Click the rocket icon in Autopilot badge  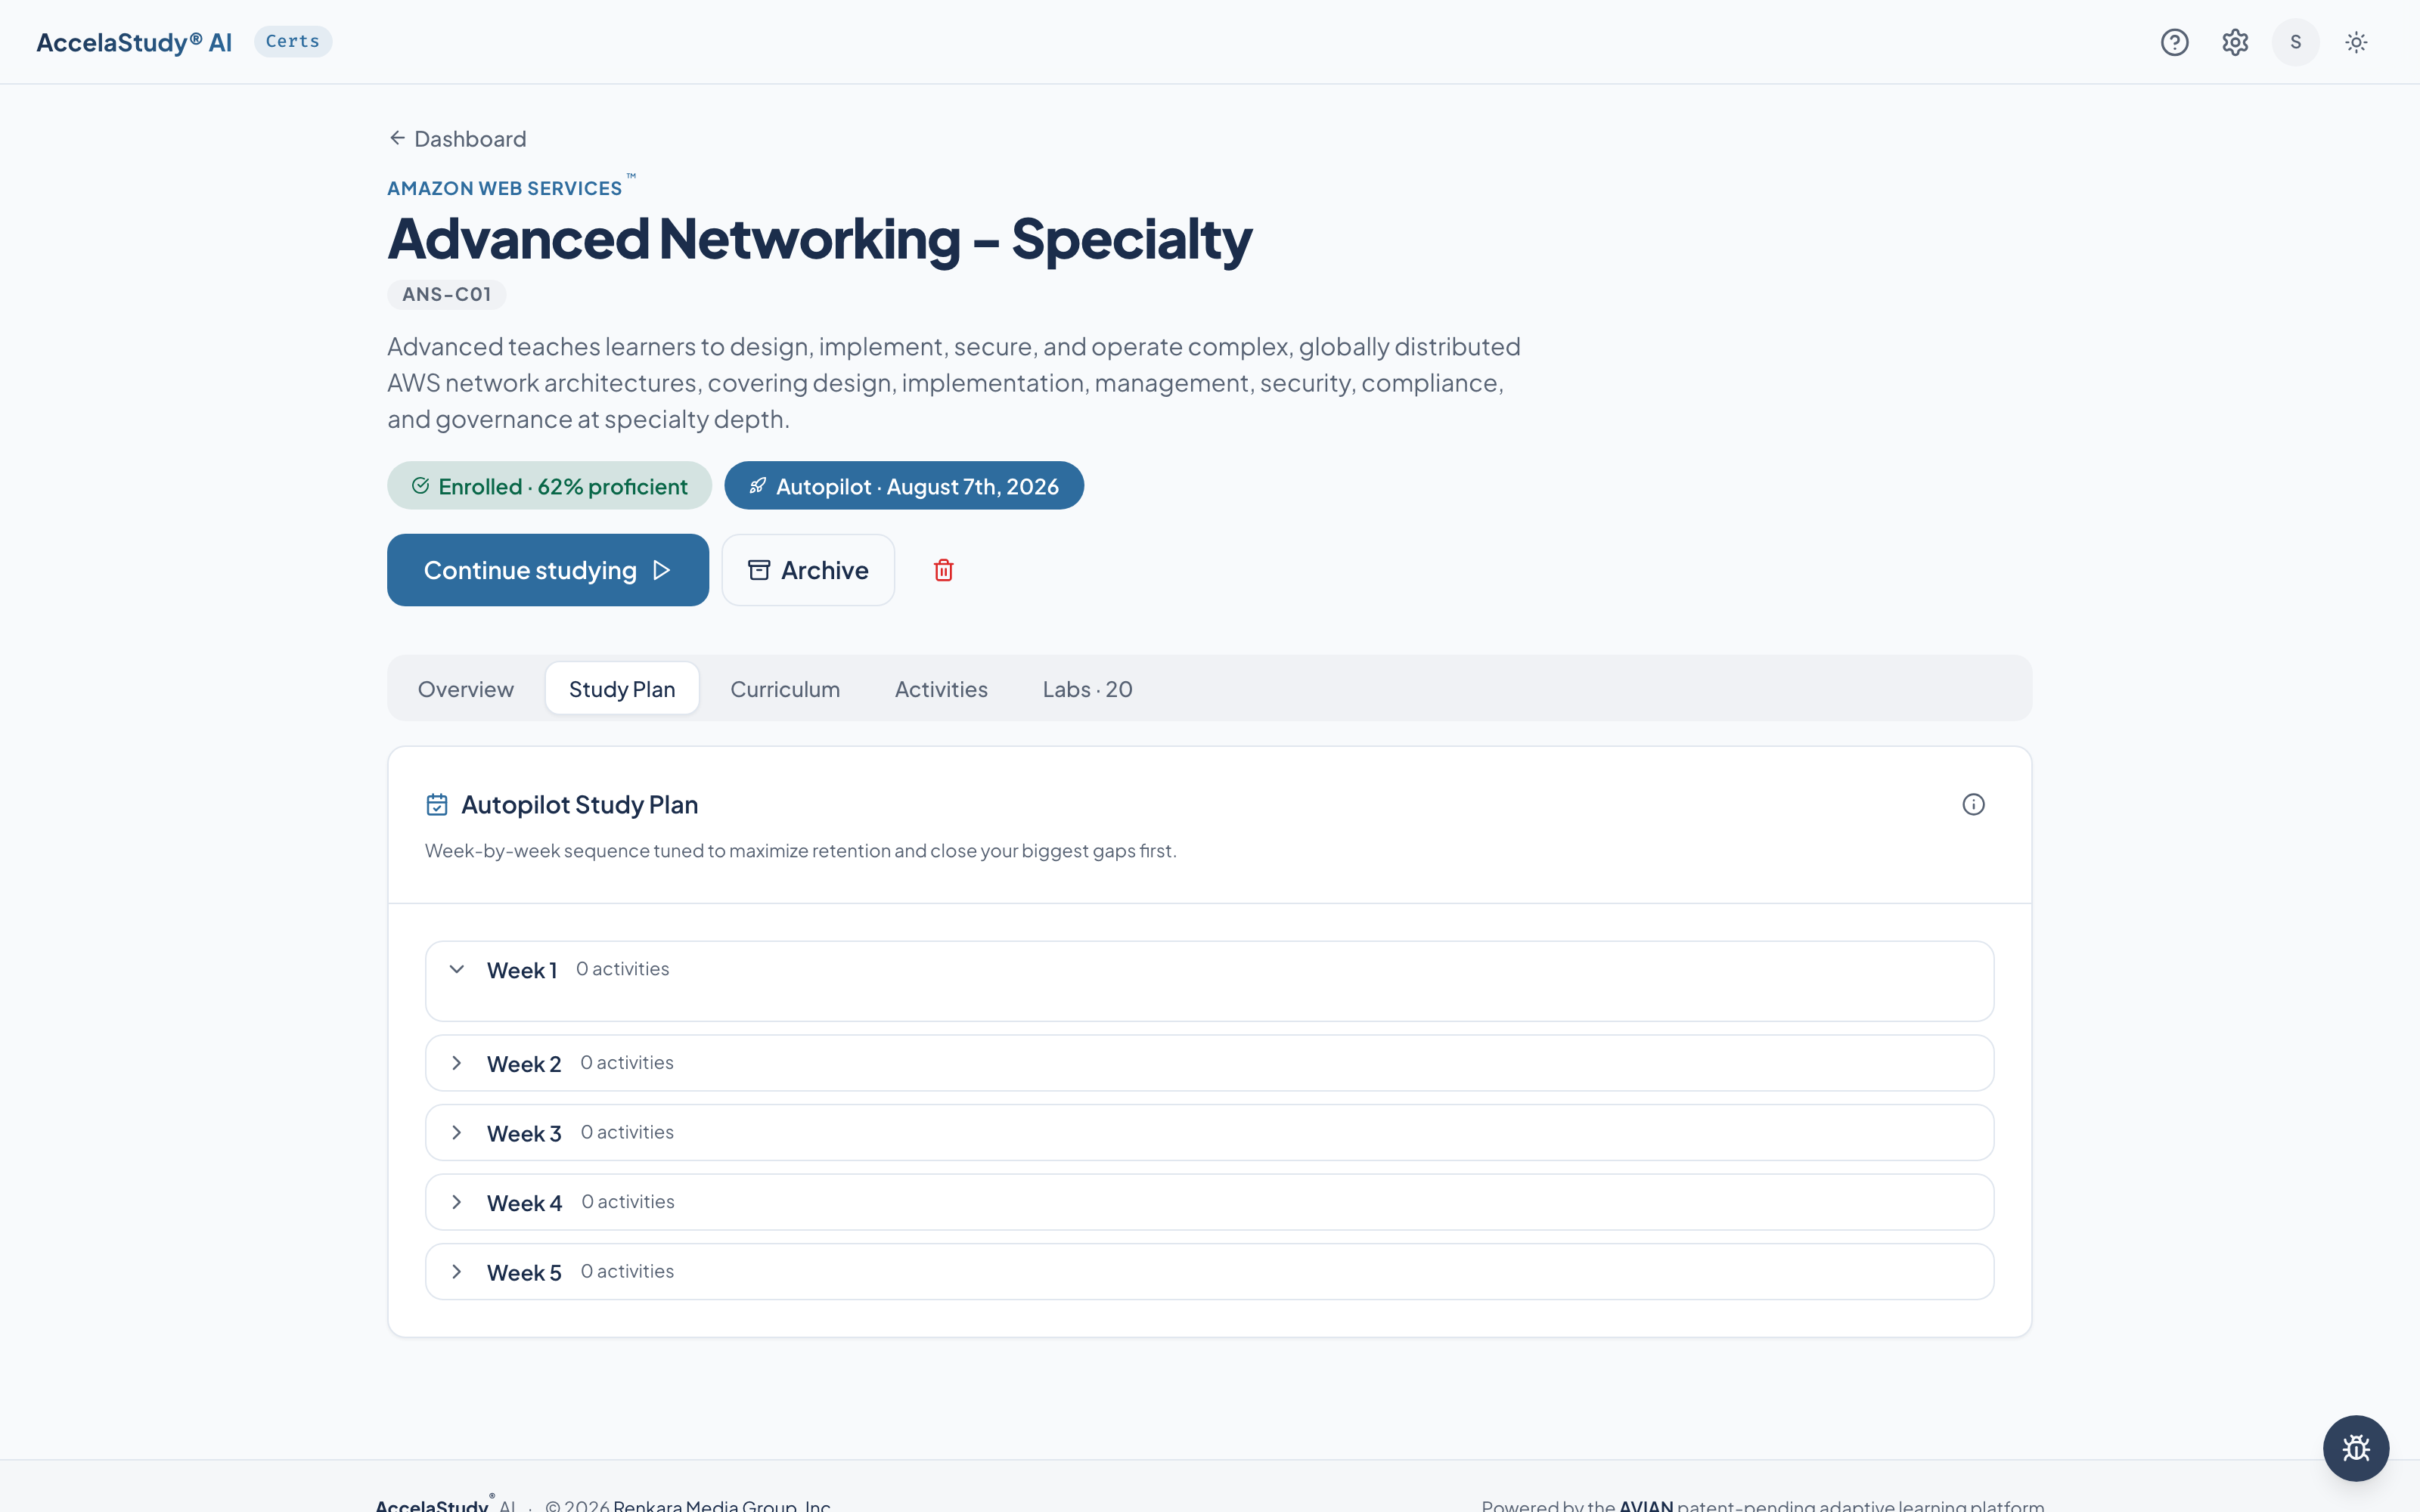(758, 486)
